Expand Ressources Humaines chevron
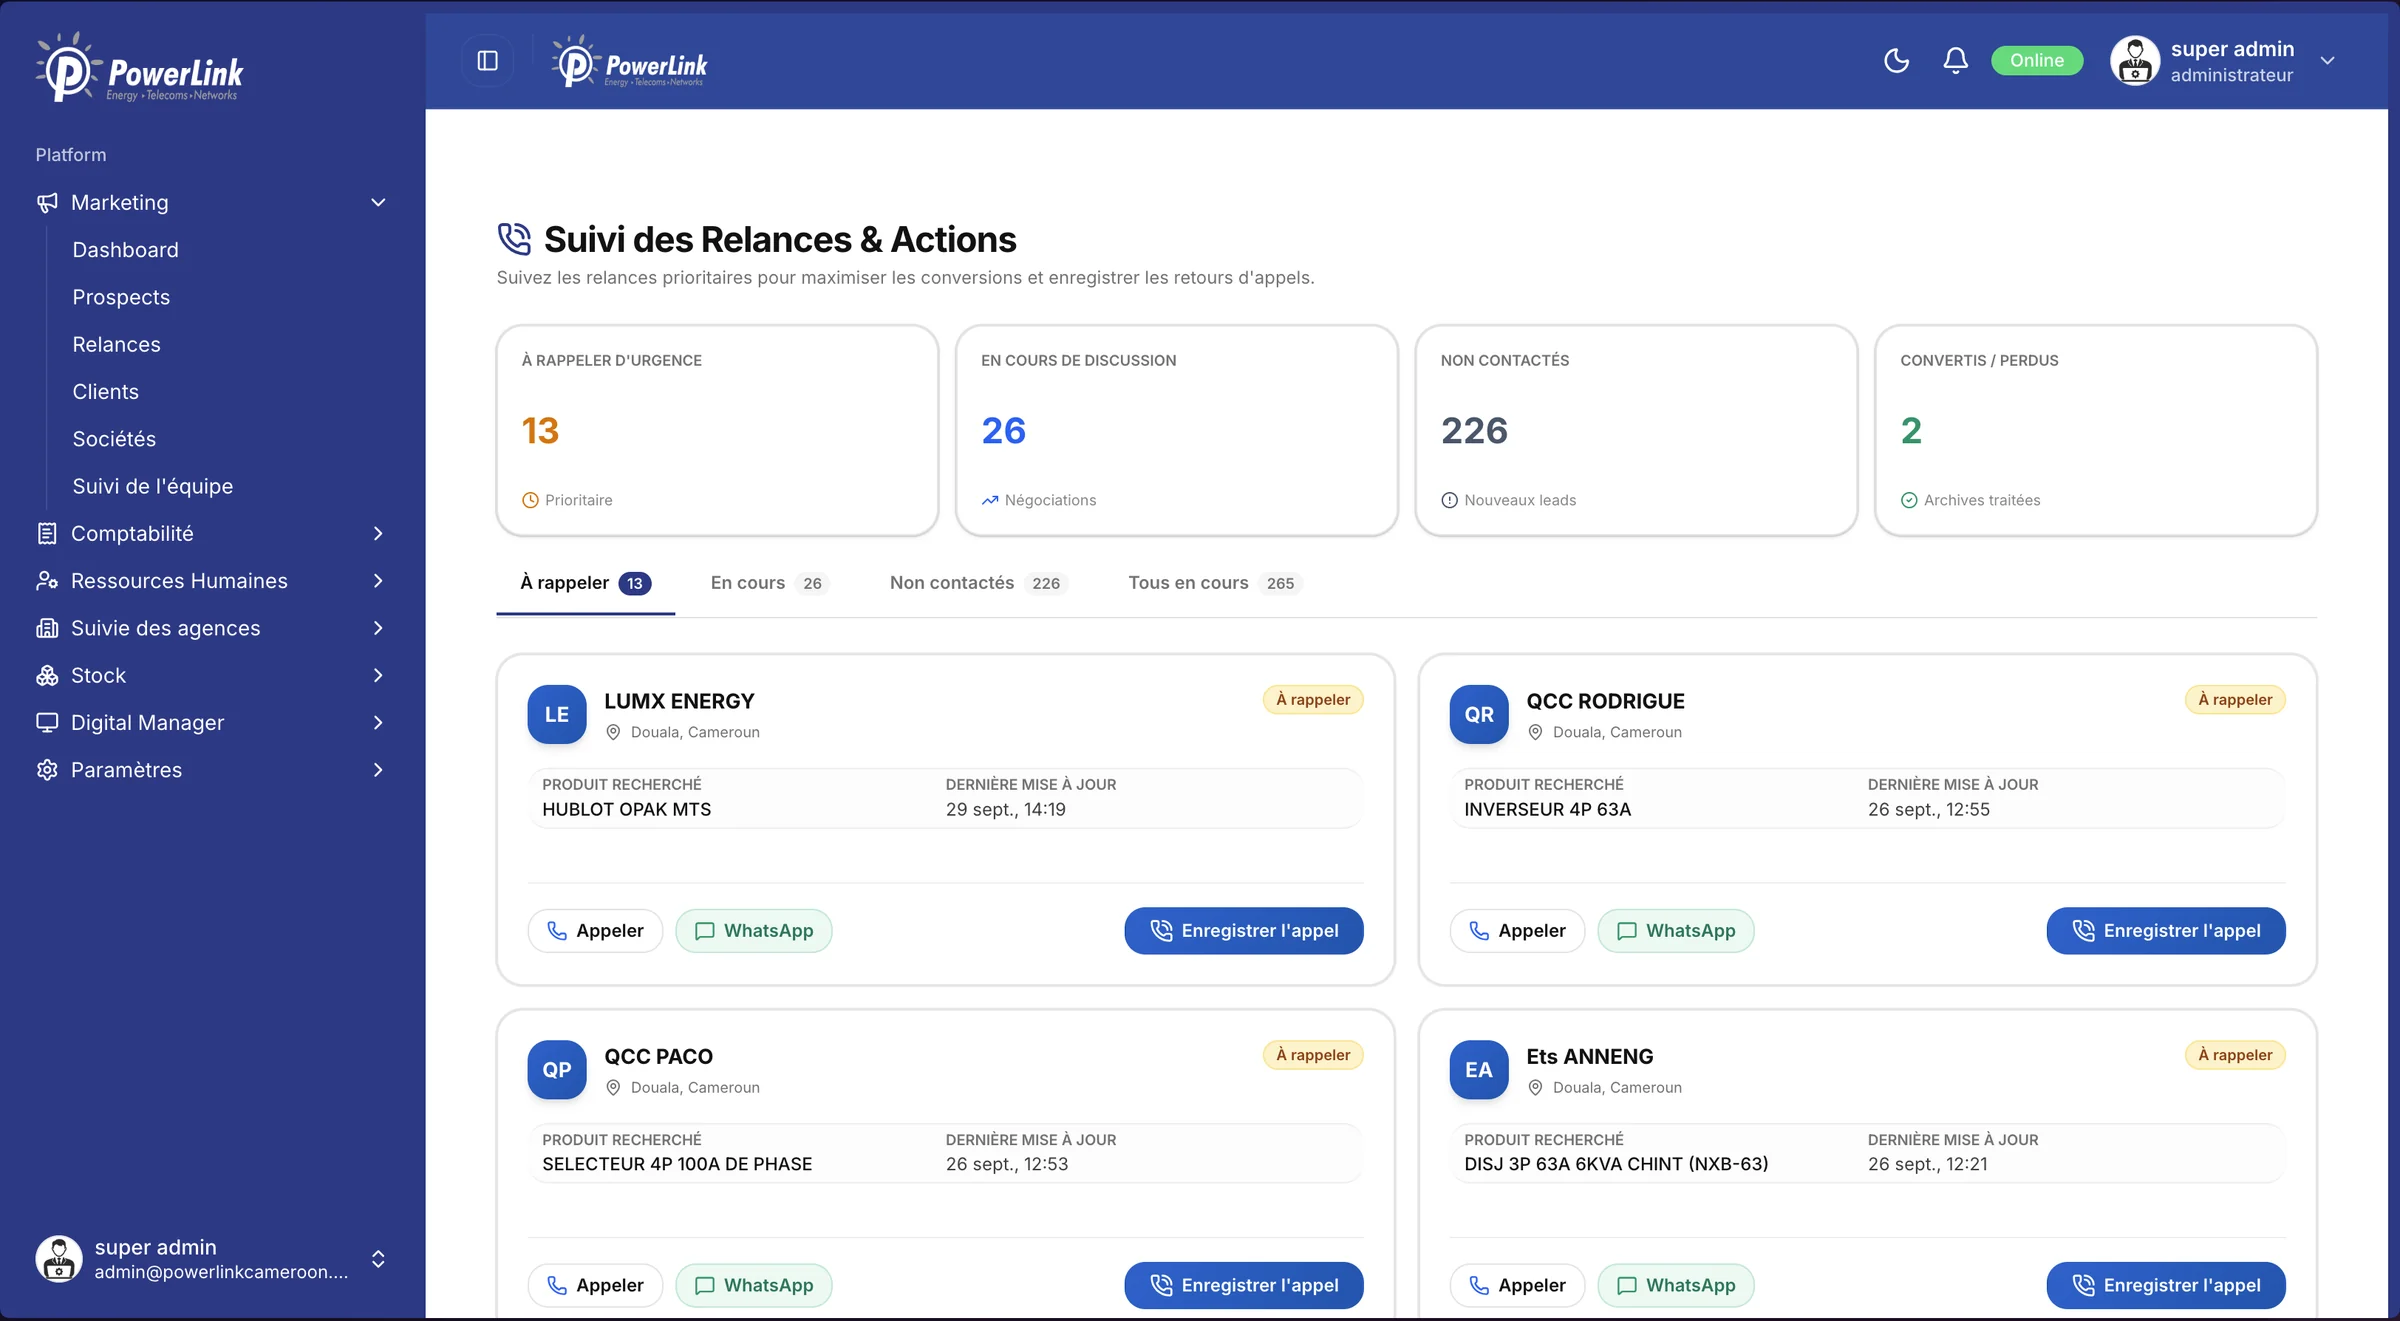The width and height of the screenshot is (2400, 1321). tap(378, 581)
